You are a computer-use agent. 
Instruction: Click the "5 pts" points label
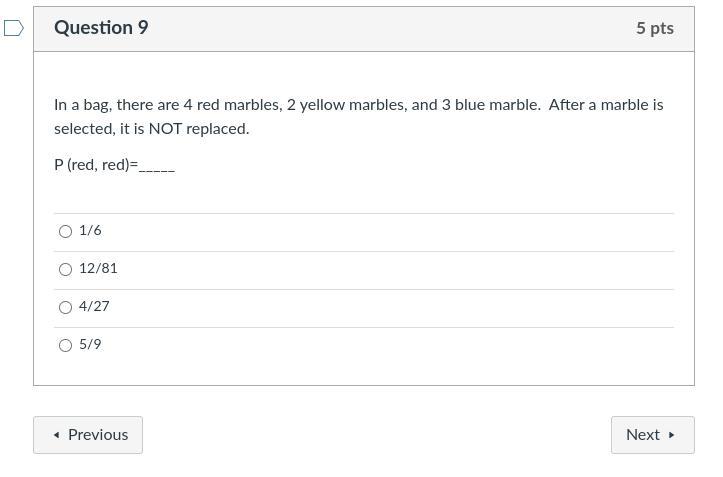pos(654,28)
